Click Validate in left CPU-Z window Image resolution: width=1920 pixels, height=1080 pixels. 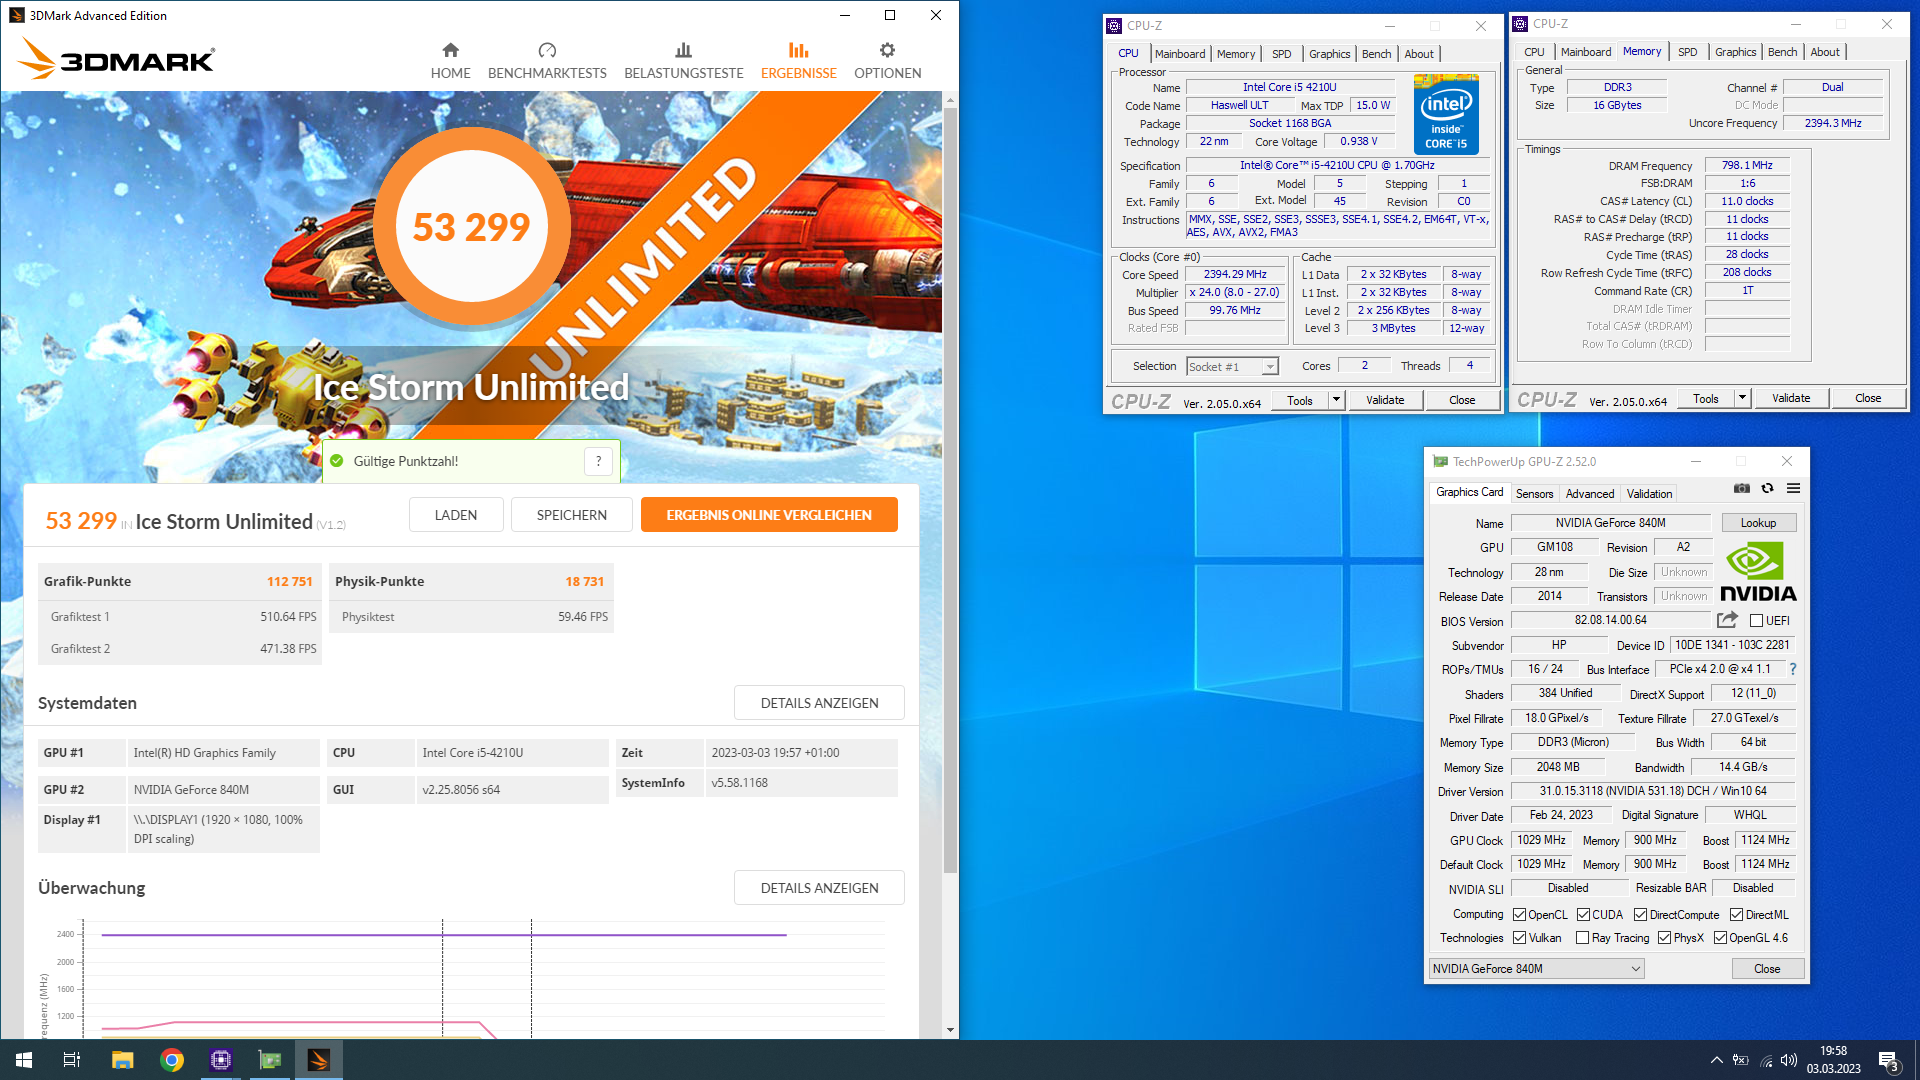[1385, 400]
